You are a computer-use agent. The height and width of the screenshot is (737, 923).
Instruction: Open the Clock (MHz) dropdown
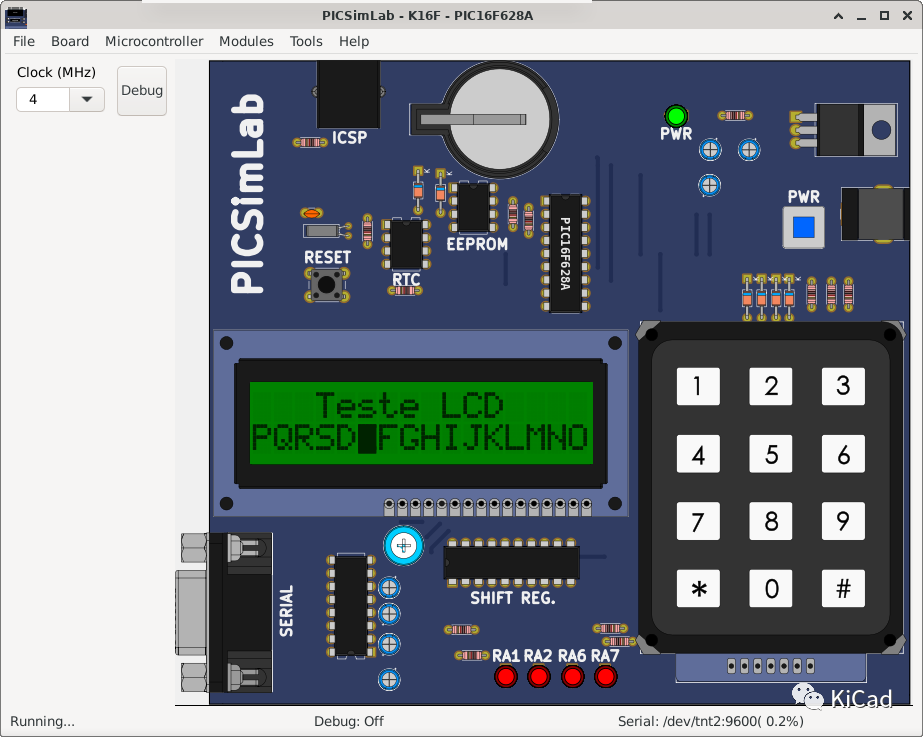coord(86,99)
